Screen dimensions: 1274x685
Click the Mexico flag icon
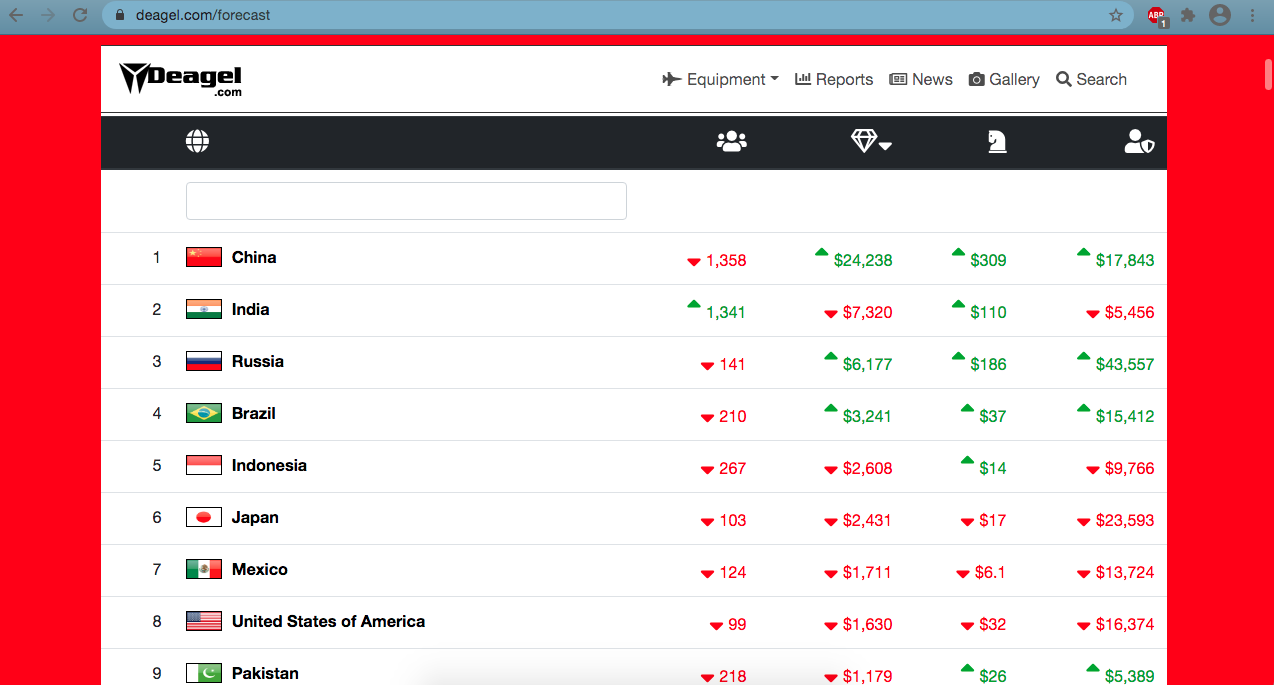pyautogui.click(x=204, y=569)
